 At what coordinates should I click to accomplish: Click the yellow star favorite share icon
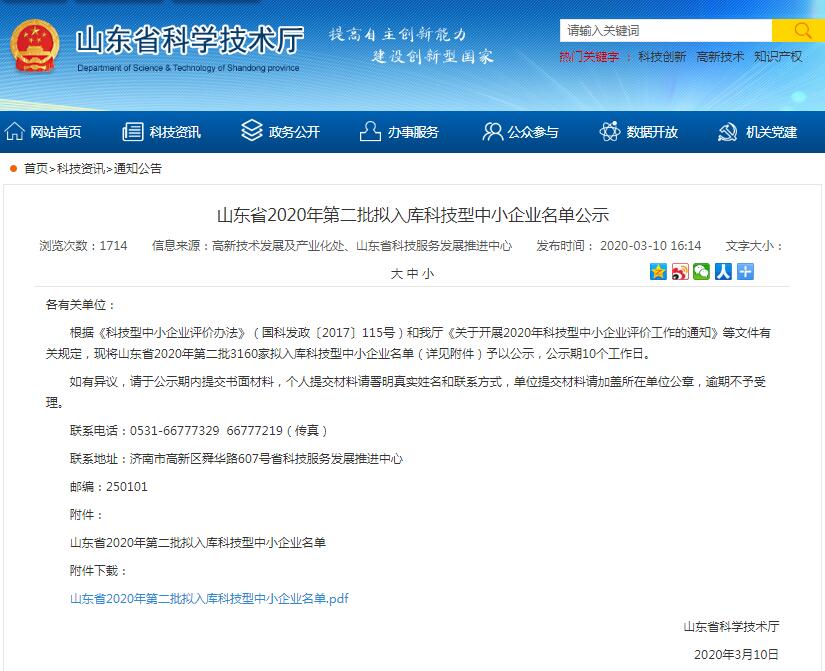pos(657,271)
